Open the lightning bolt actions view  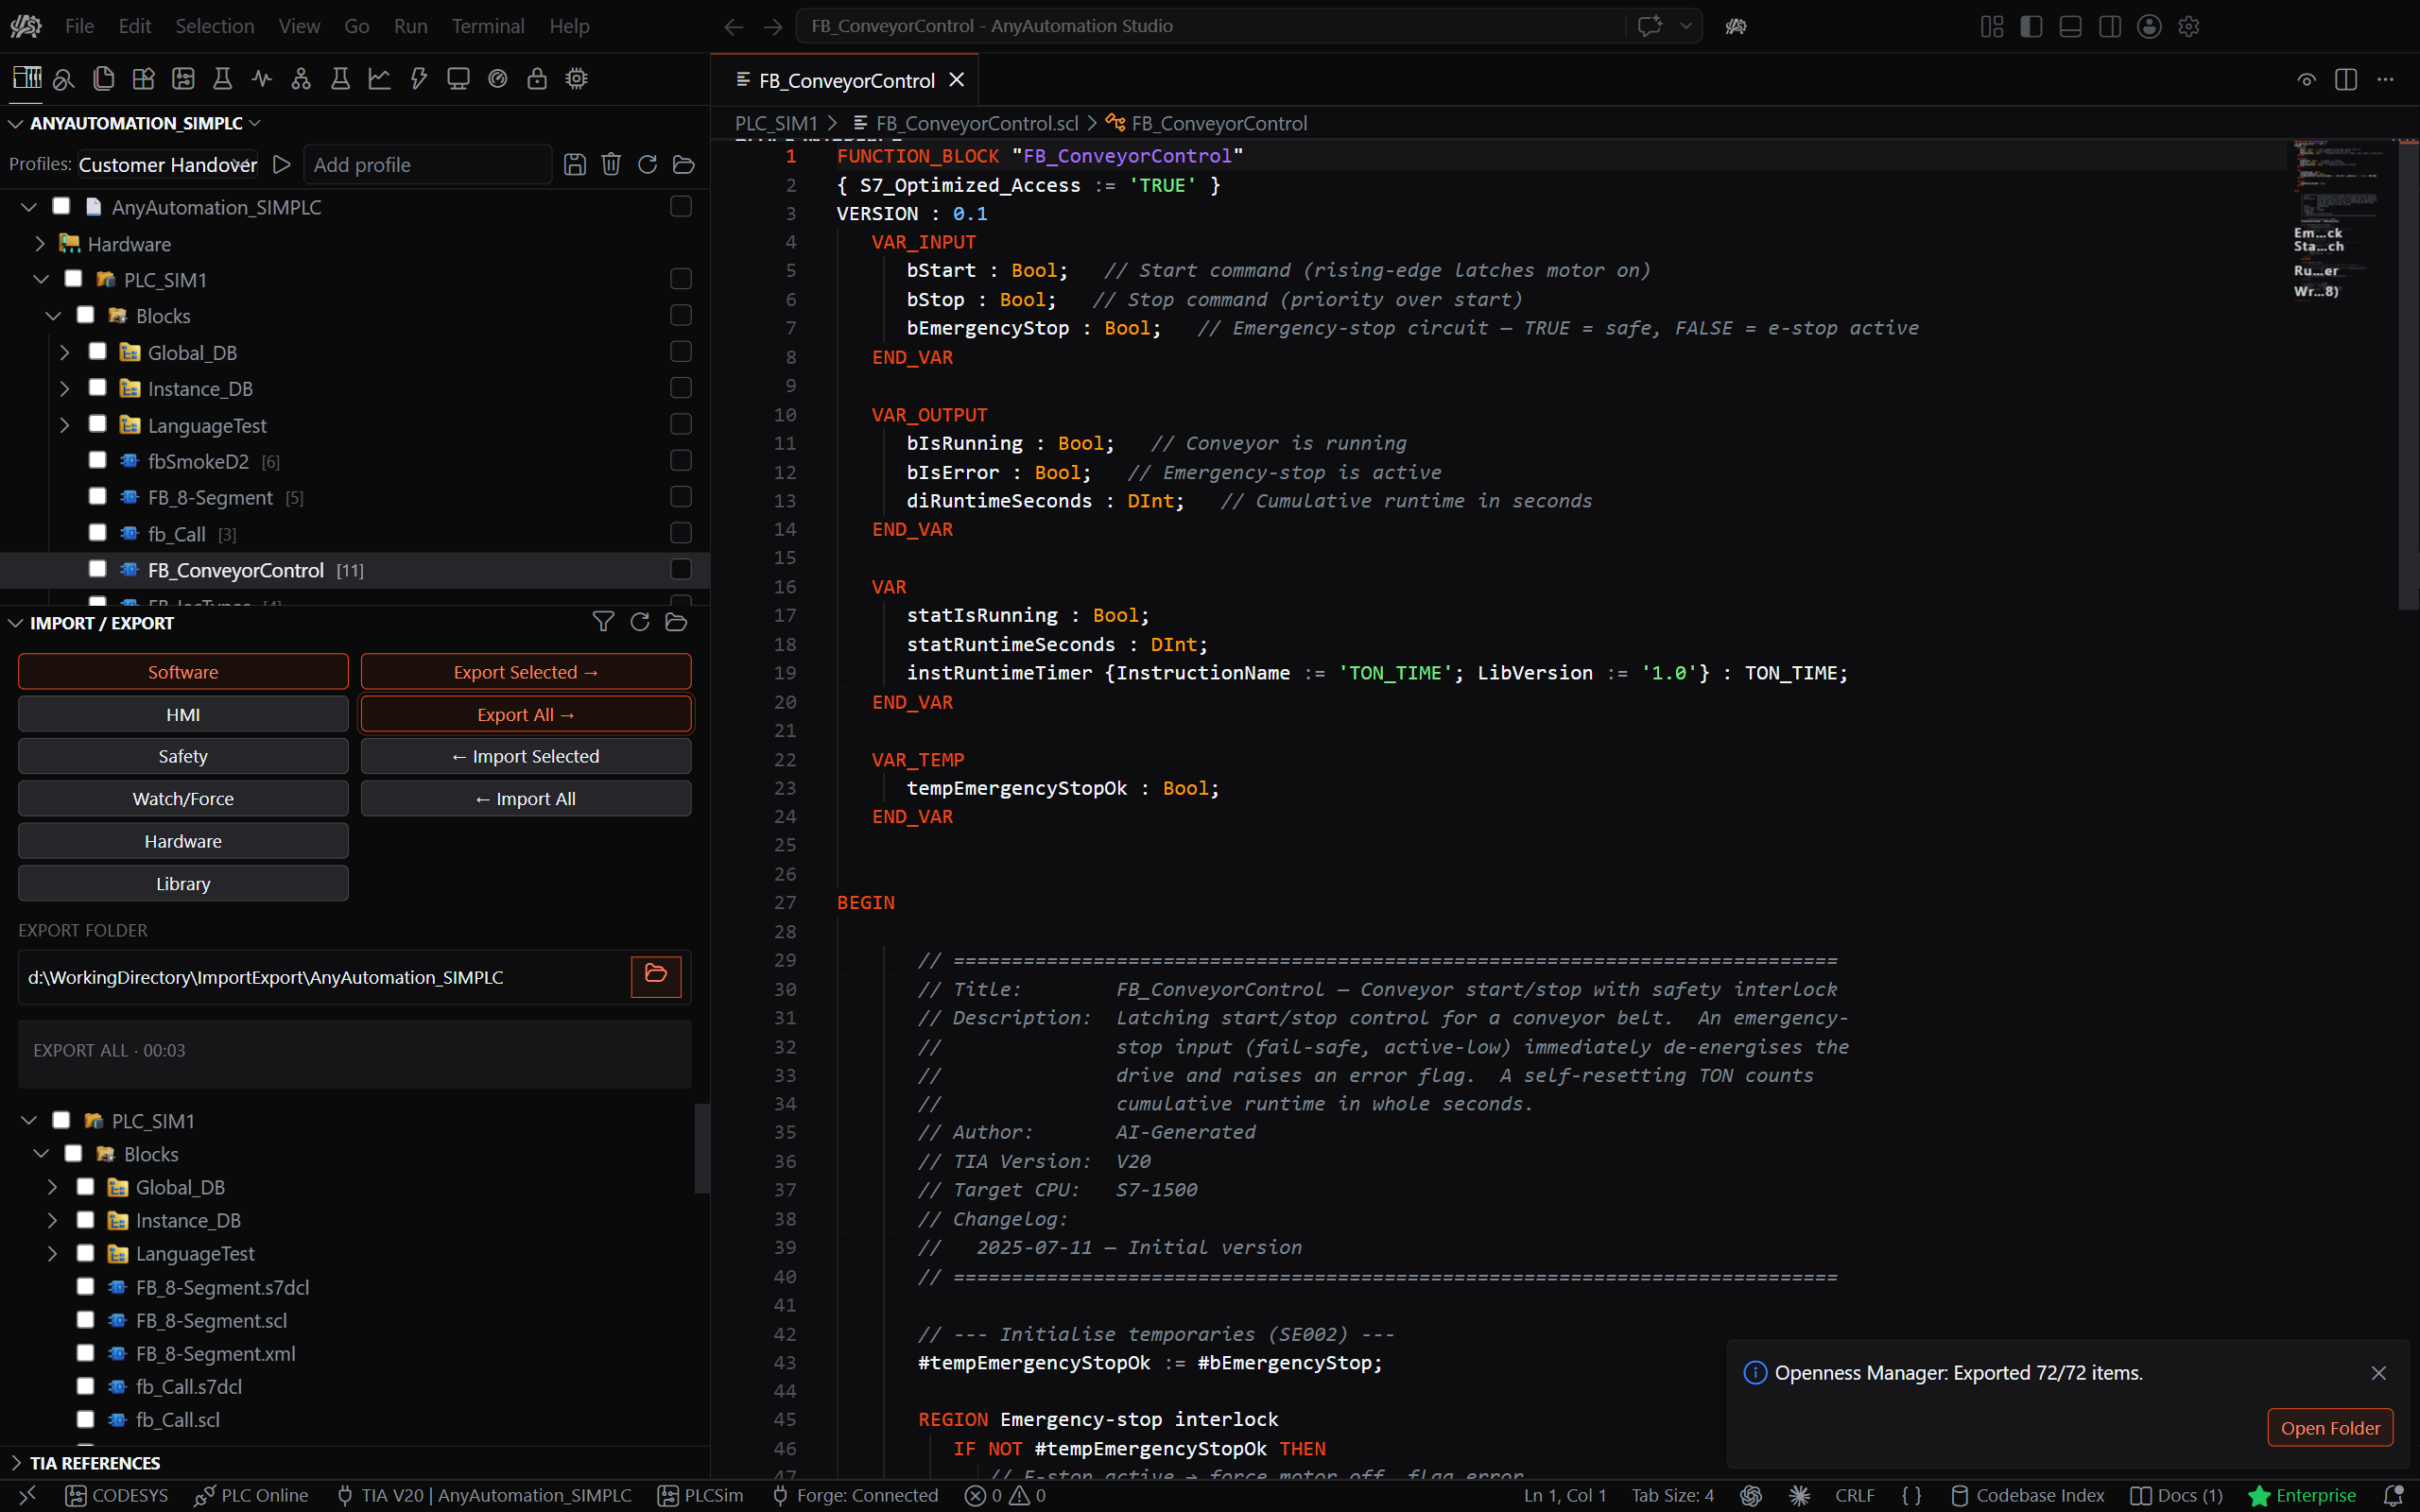tap(419, 78)
